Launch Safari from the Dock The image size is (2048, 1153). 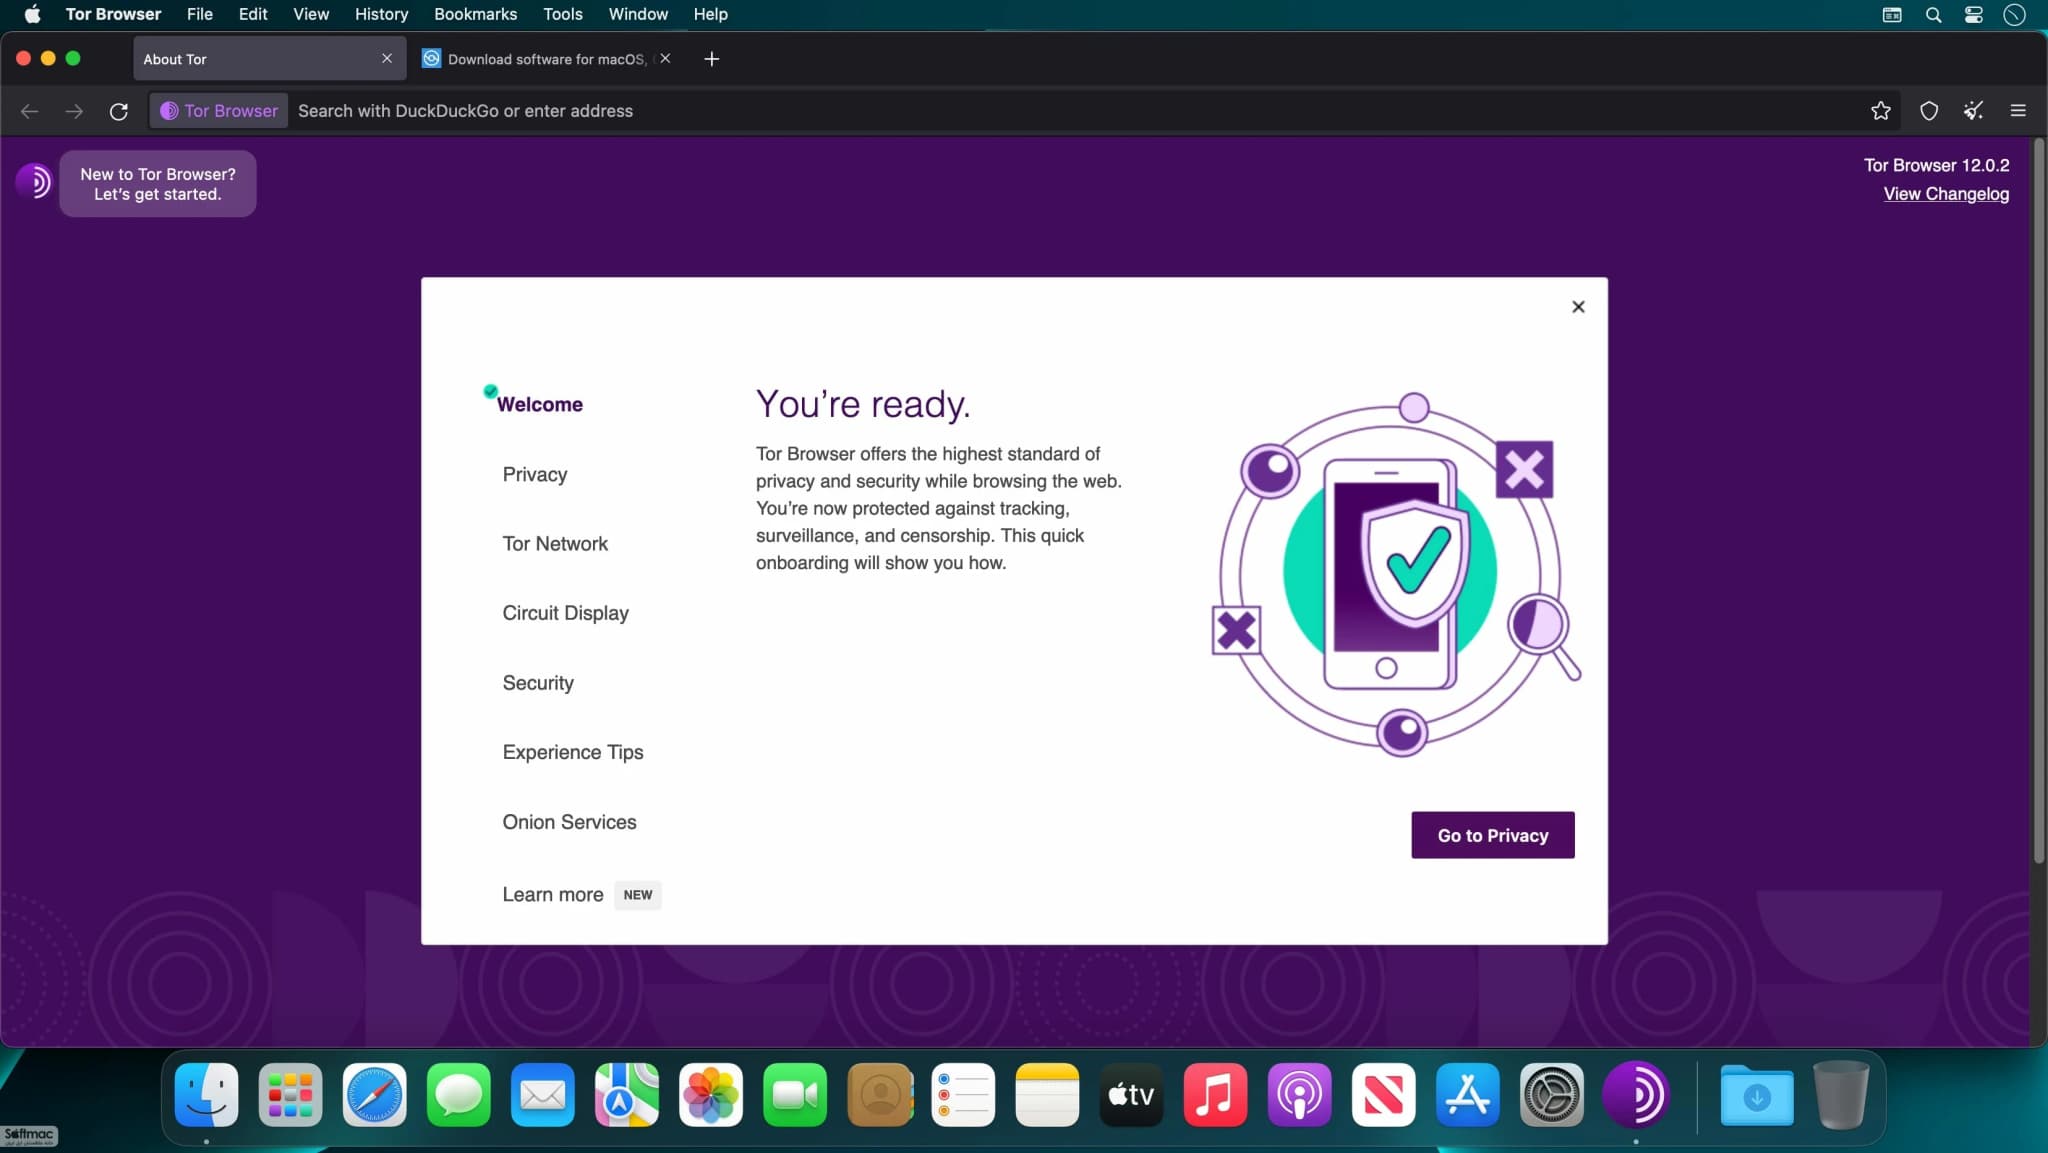[x=375, y=1095]
